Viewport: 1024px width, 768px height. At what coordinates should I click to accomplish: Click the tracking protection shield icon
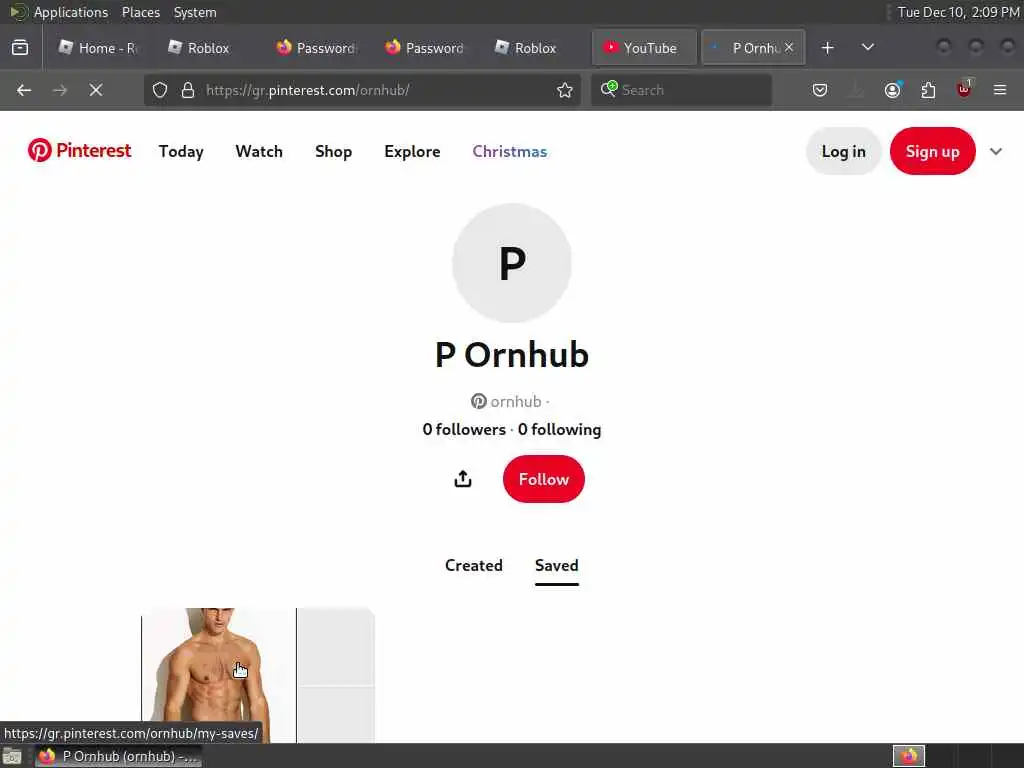160,90
